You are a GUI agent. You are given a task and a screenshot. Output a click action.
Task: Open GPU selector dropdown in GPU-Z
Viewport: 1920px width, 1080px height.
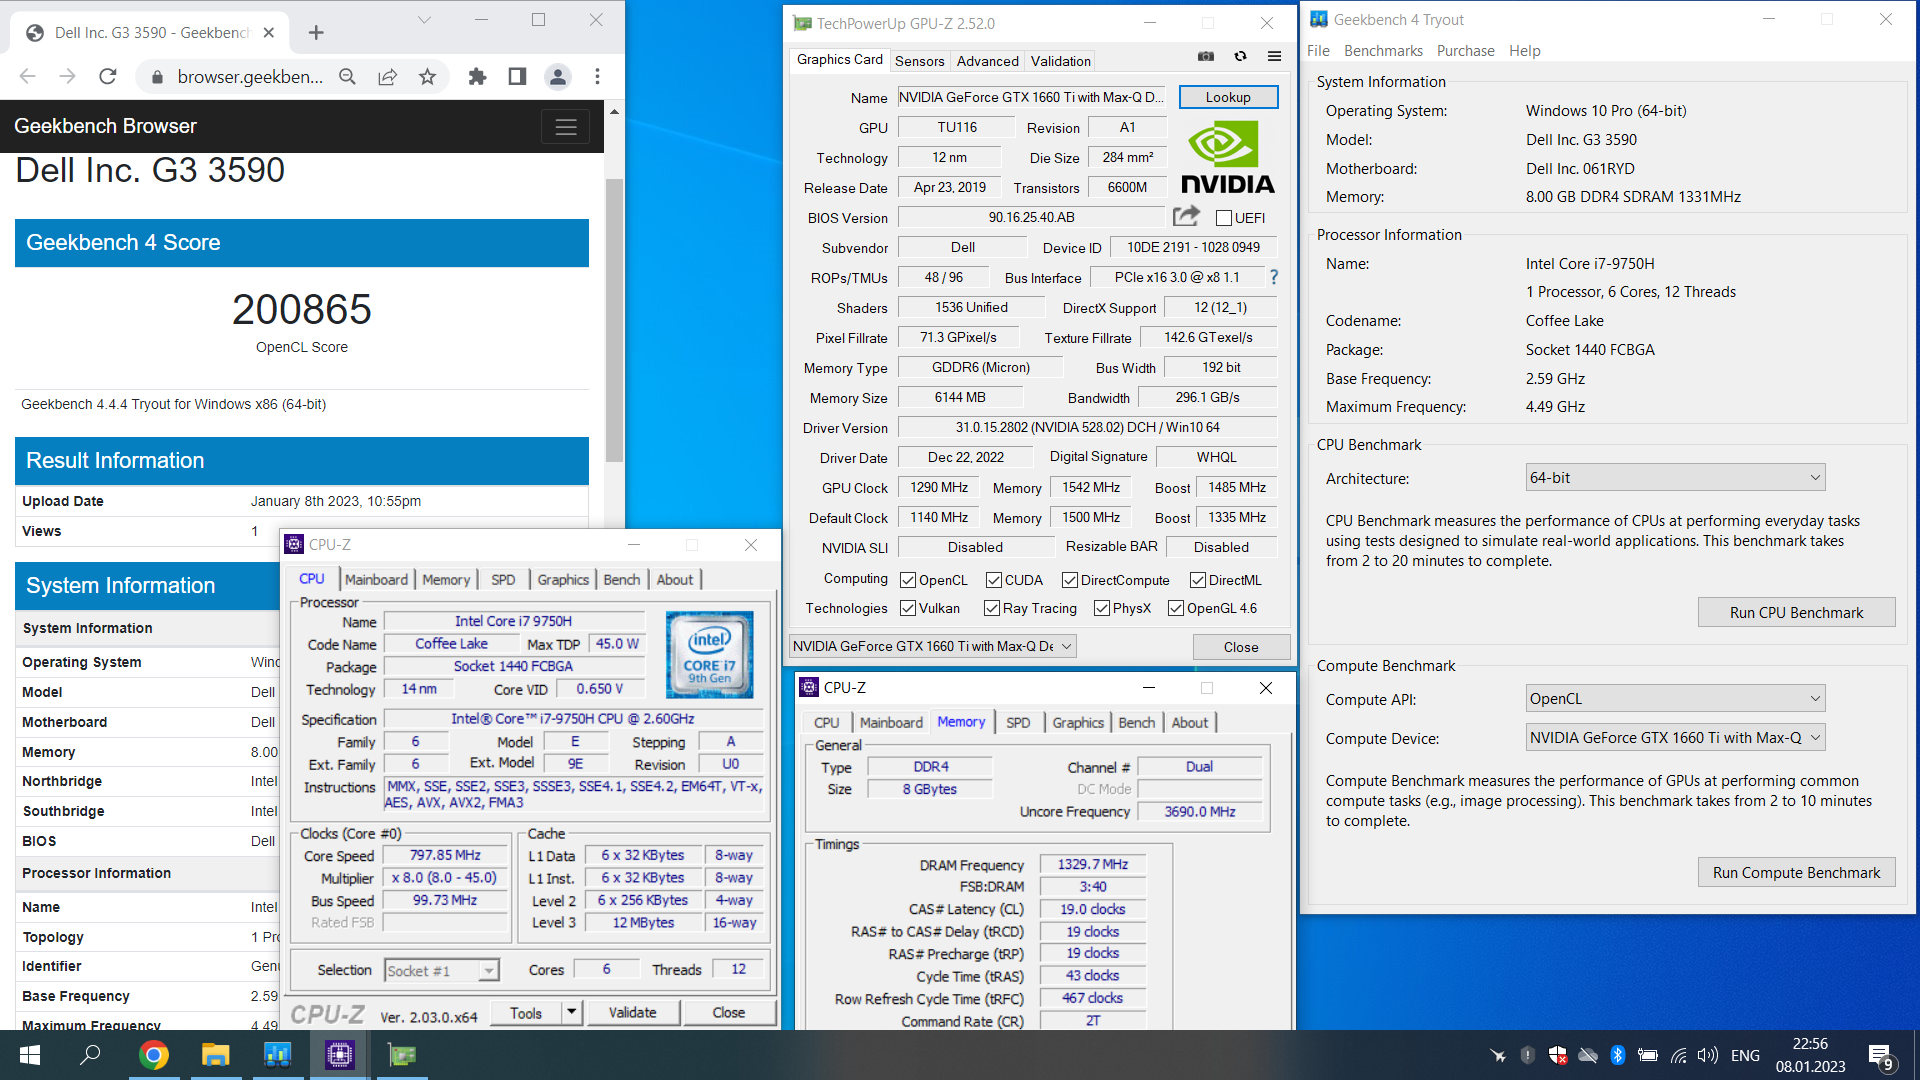click(x=933, y=646)
